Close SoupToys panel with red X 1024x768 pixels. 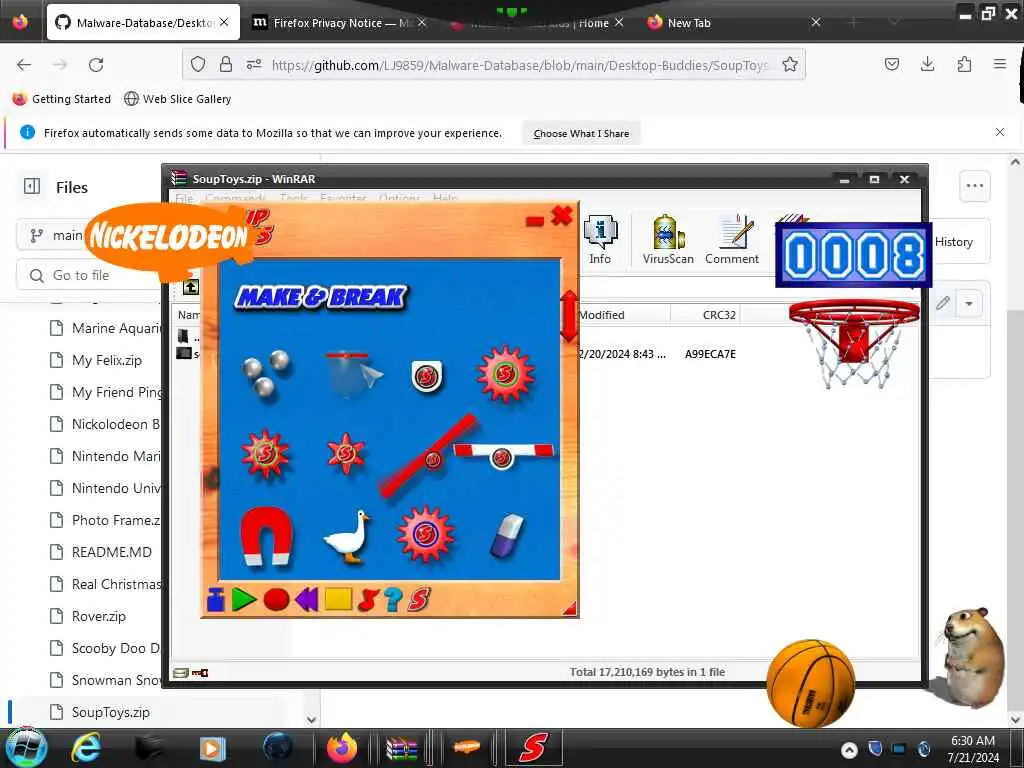coord(562,216)
